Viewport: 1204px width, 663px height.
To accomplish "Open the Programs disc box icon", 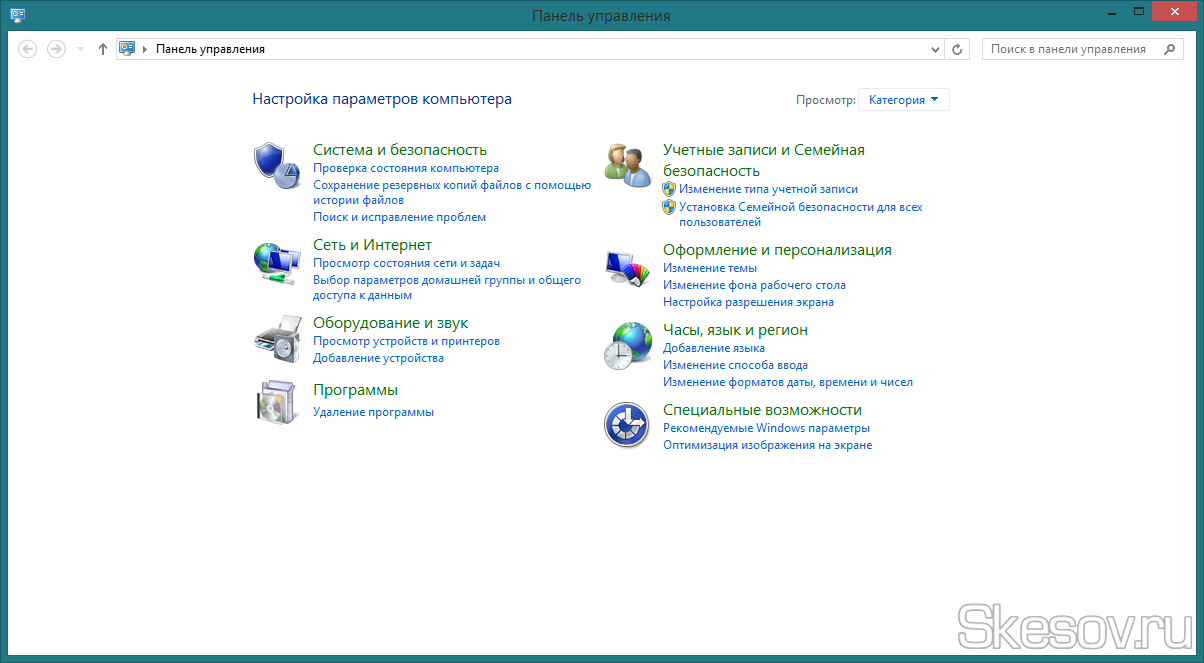I will click(277, 402).
